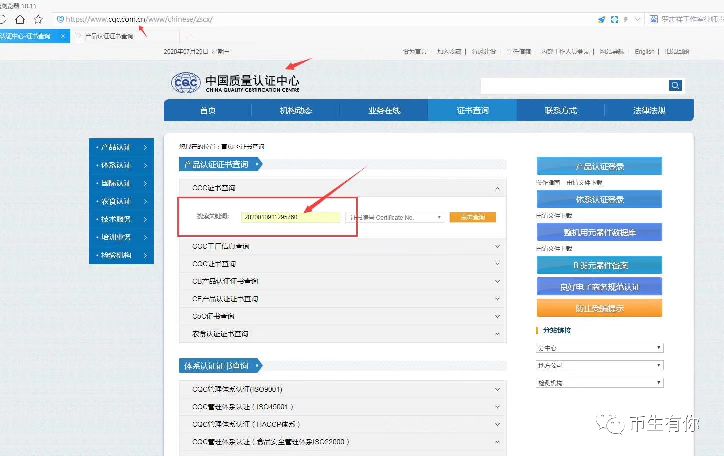Click the 产品认证目录 button
The width and height of the screenshot is (724, 456).
599,166
